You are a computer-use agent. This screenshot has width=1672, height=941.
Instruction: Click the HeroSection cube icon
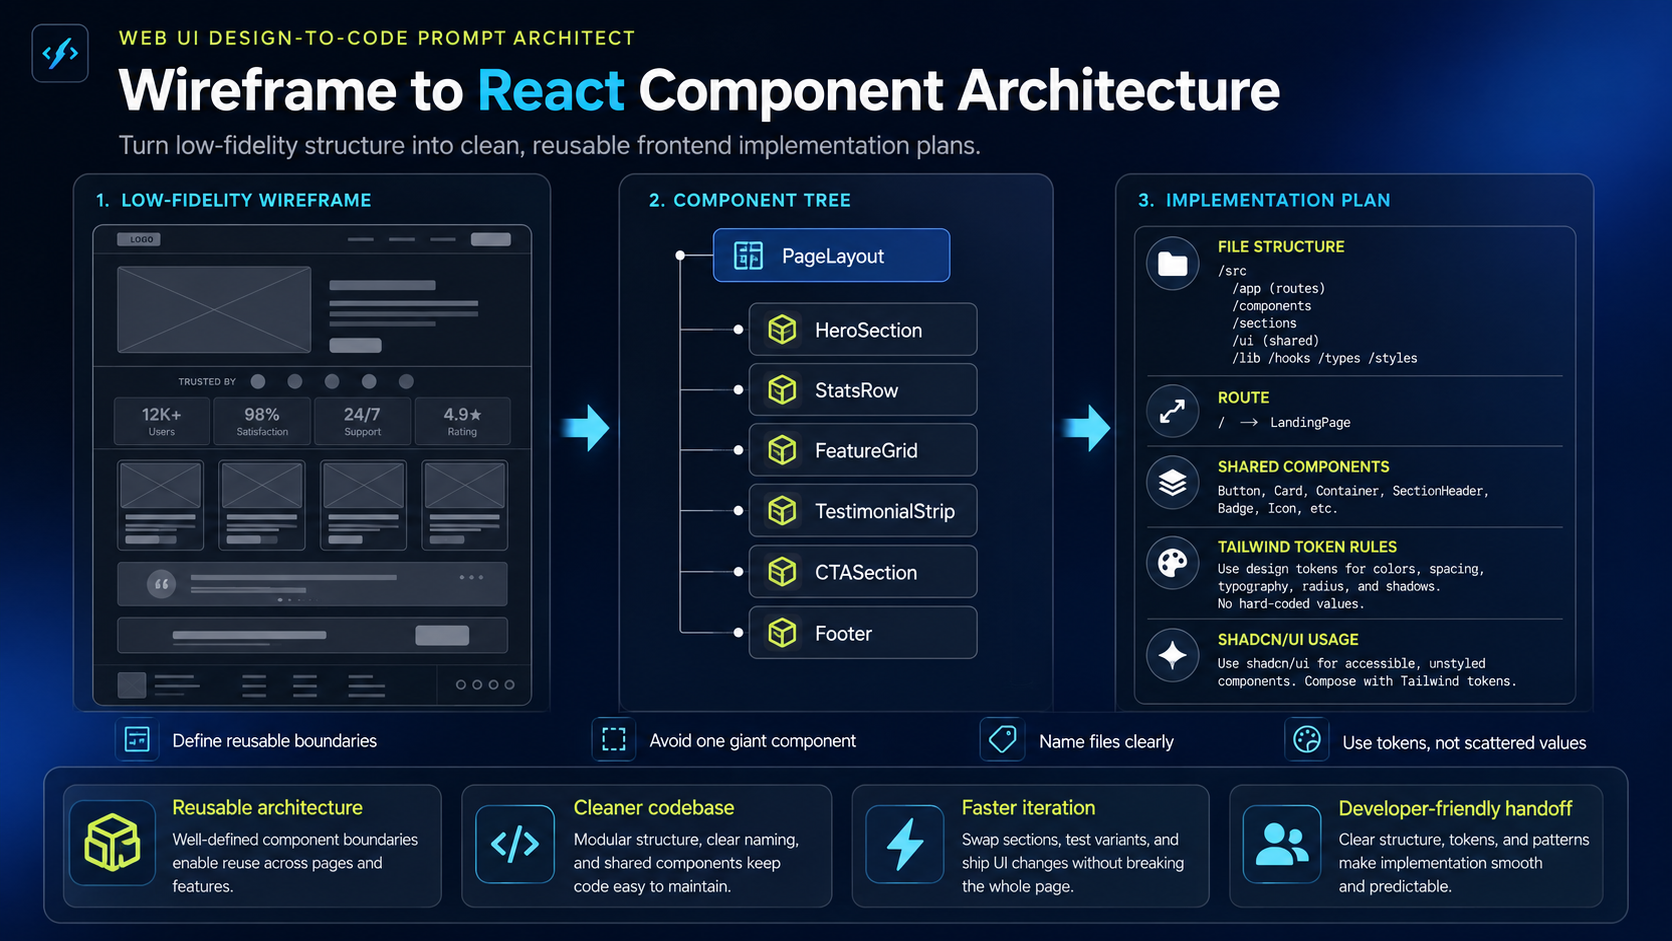pyautogui.click(x=782, y=330)
